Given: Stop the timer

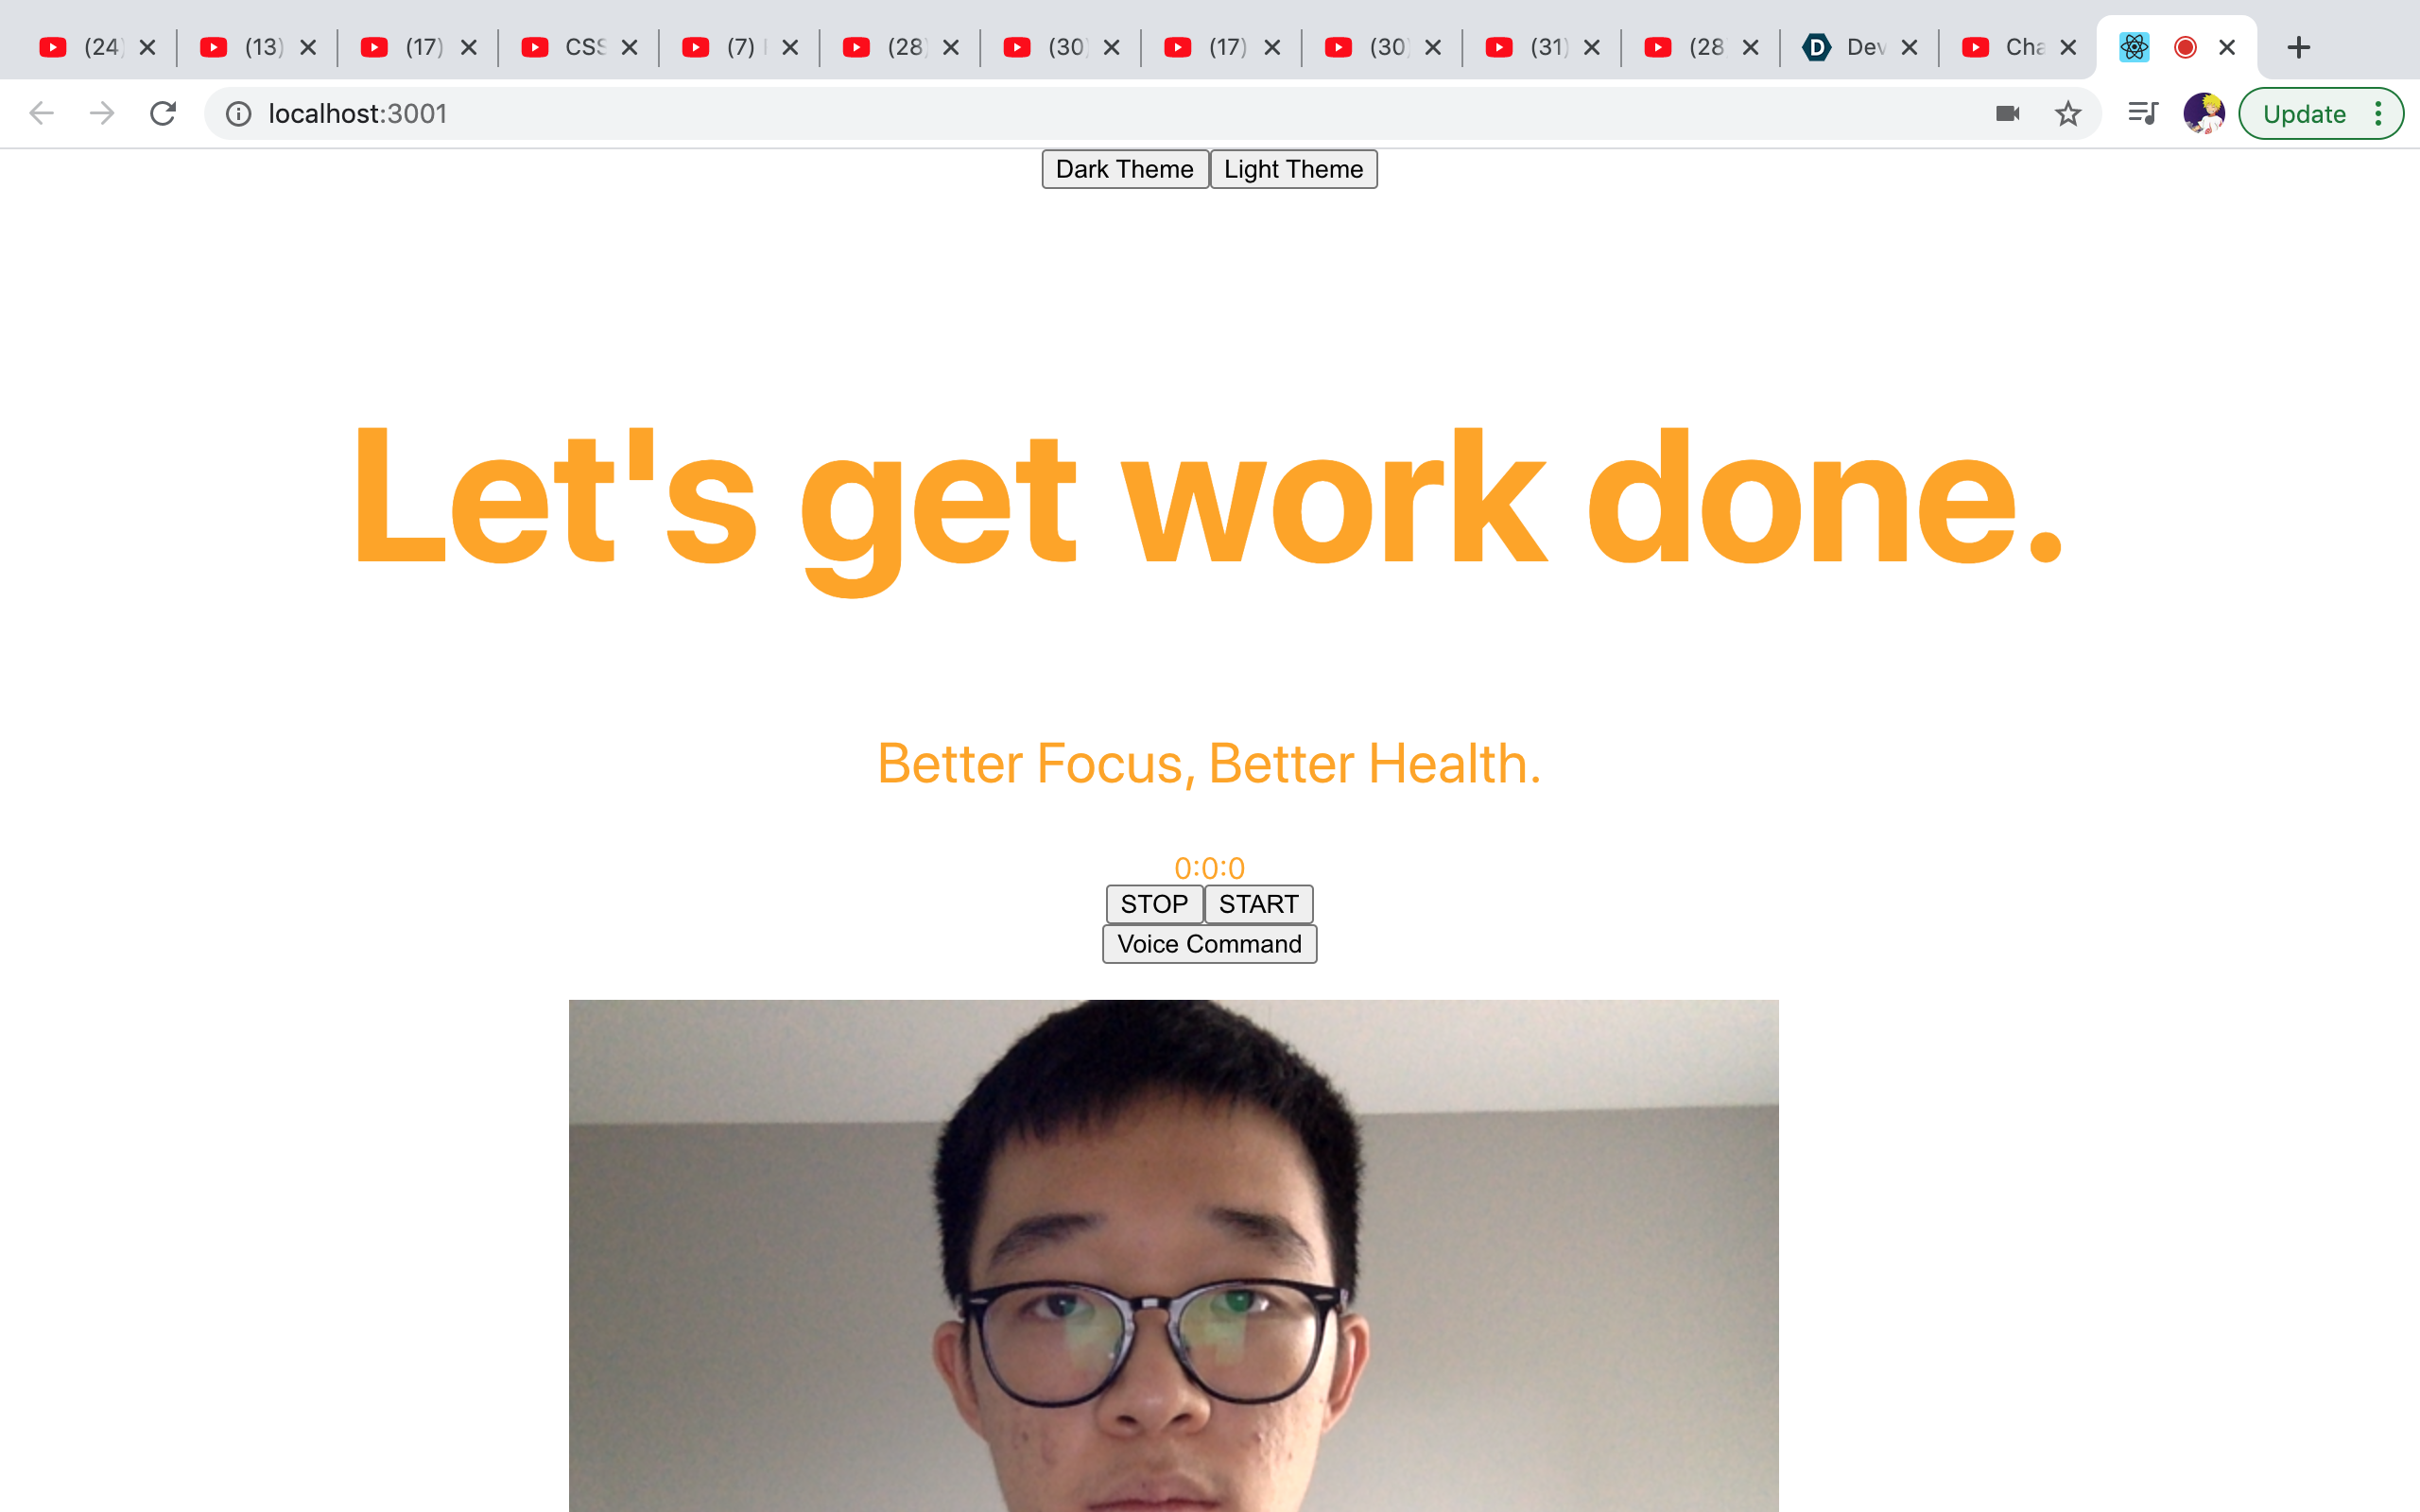Looking at the screenshot, I should coord(1154,904).
